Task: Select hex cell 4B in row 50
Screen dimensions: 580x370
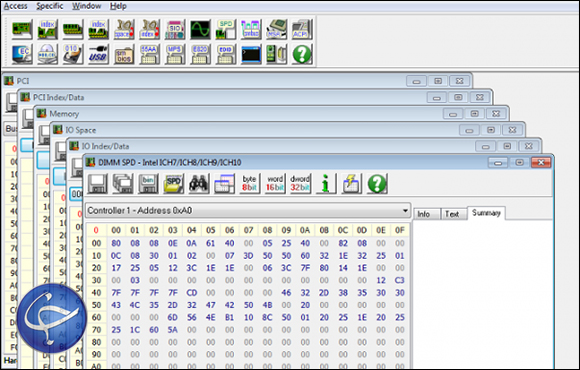Action: [x=267, y=305]
